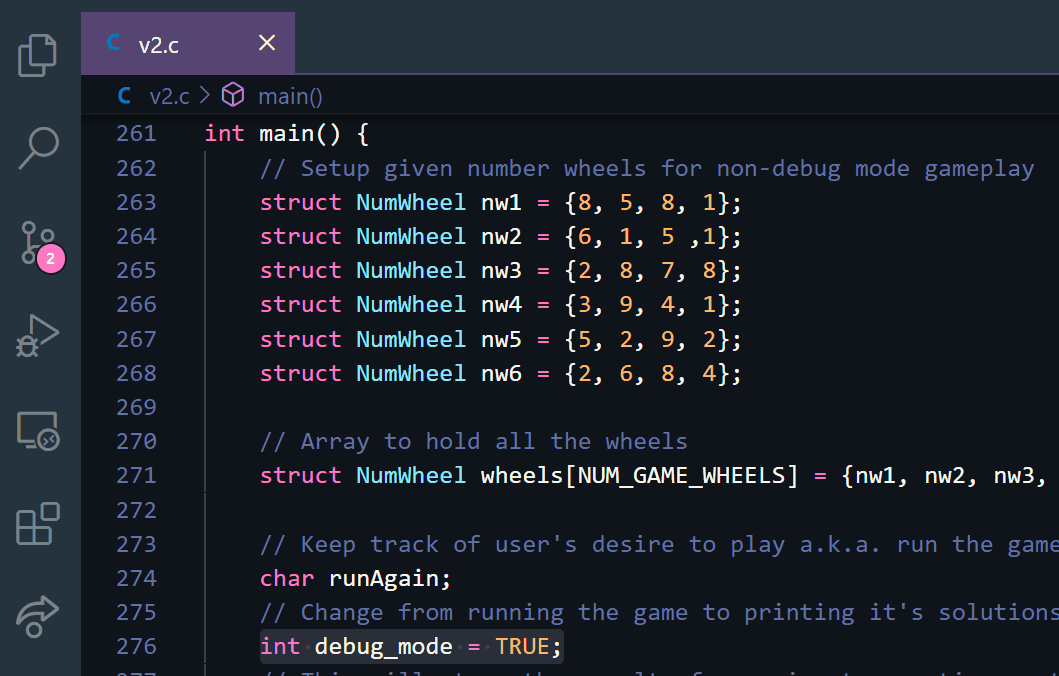1059x676 pixels.
Task: Click the breadcrumb chevron separator after v2.c
Action: tap(205, 96)
